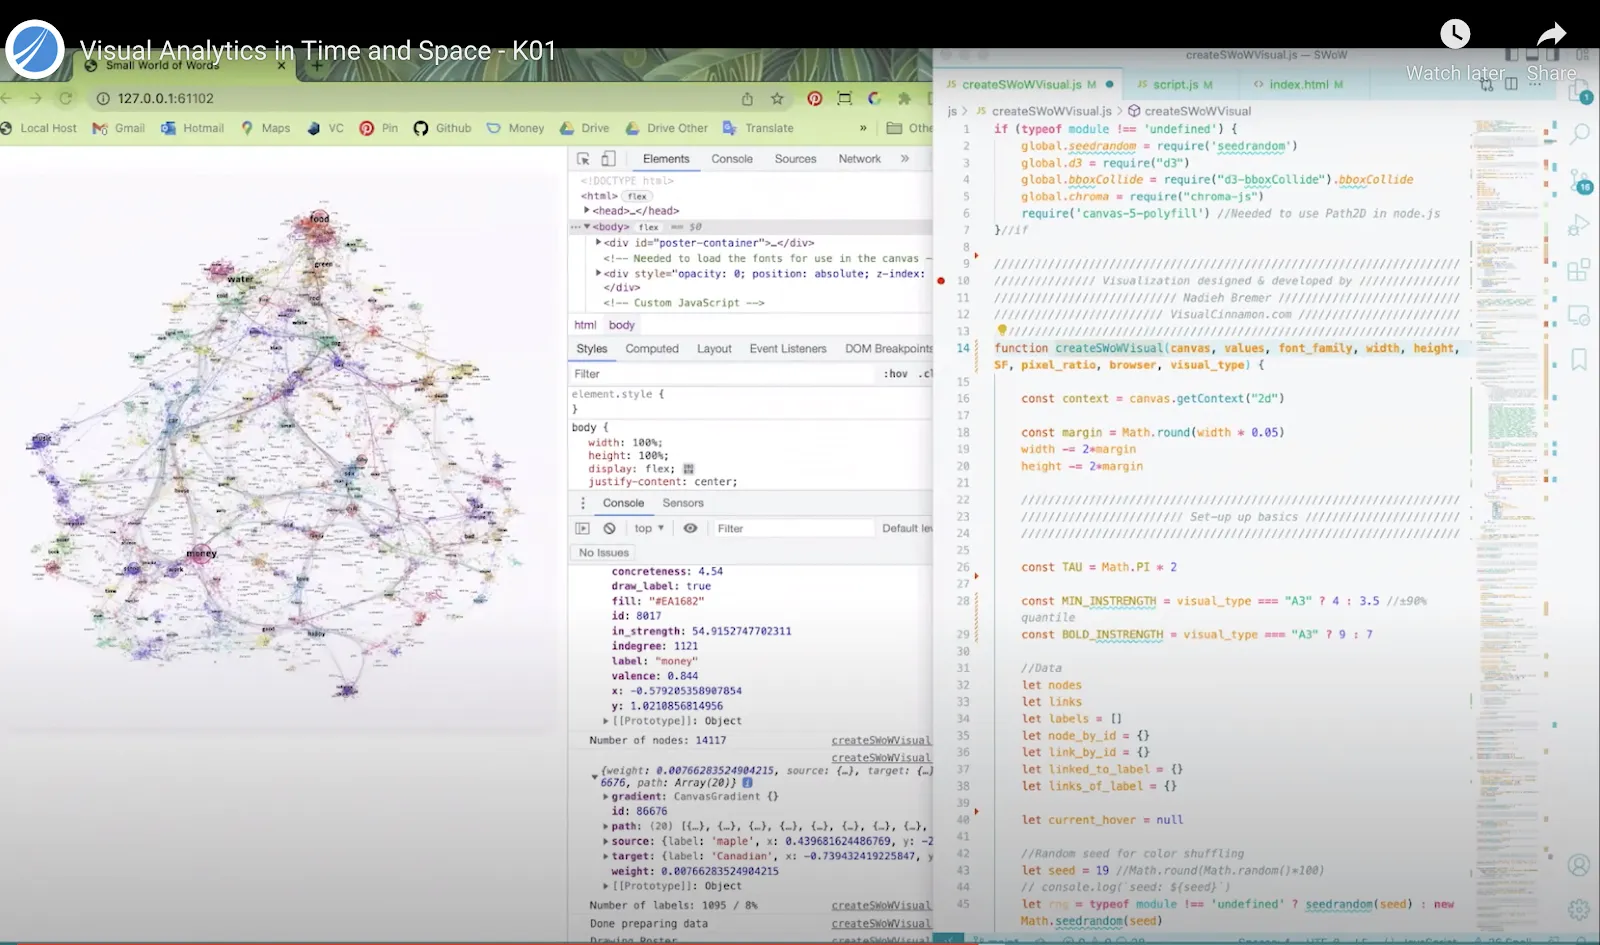Switch to DevTools Network tab
The image size is (1600, 945).
[860, 159]
